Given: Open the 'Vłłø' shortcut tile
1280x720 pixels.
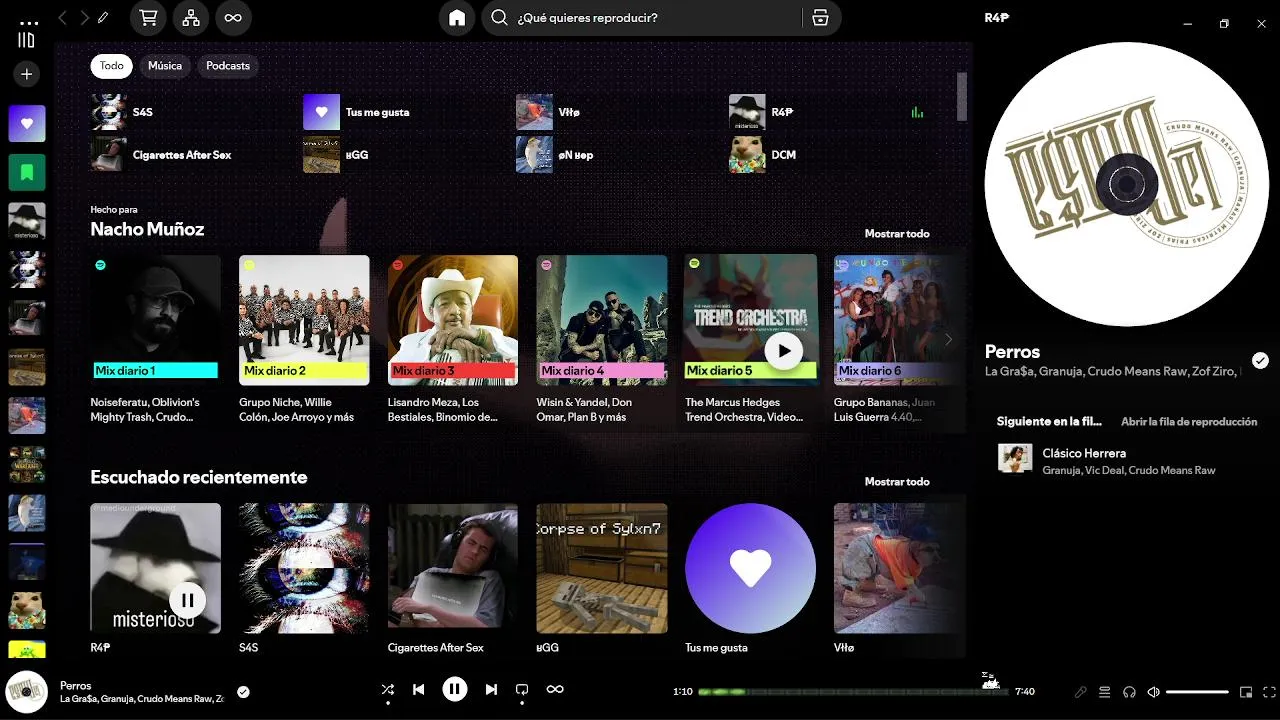Looking at the screenshot, I should click(618, 112).
